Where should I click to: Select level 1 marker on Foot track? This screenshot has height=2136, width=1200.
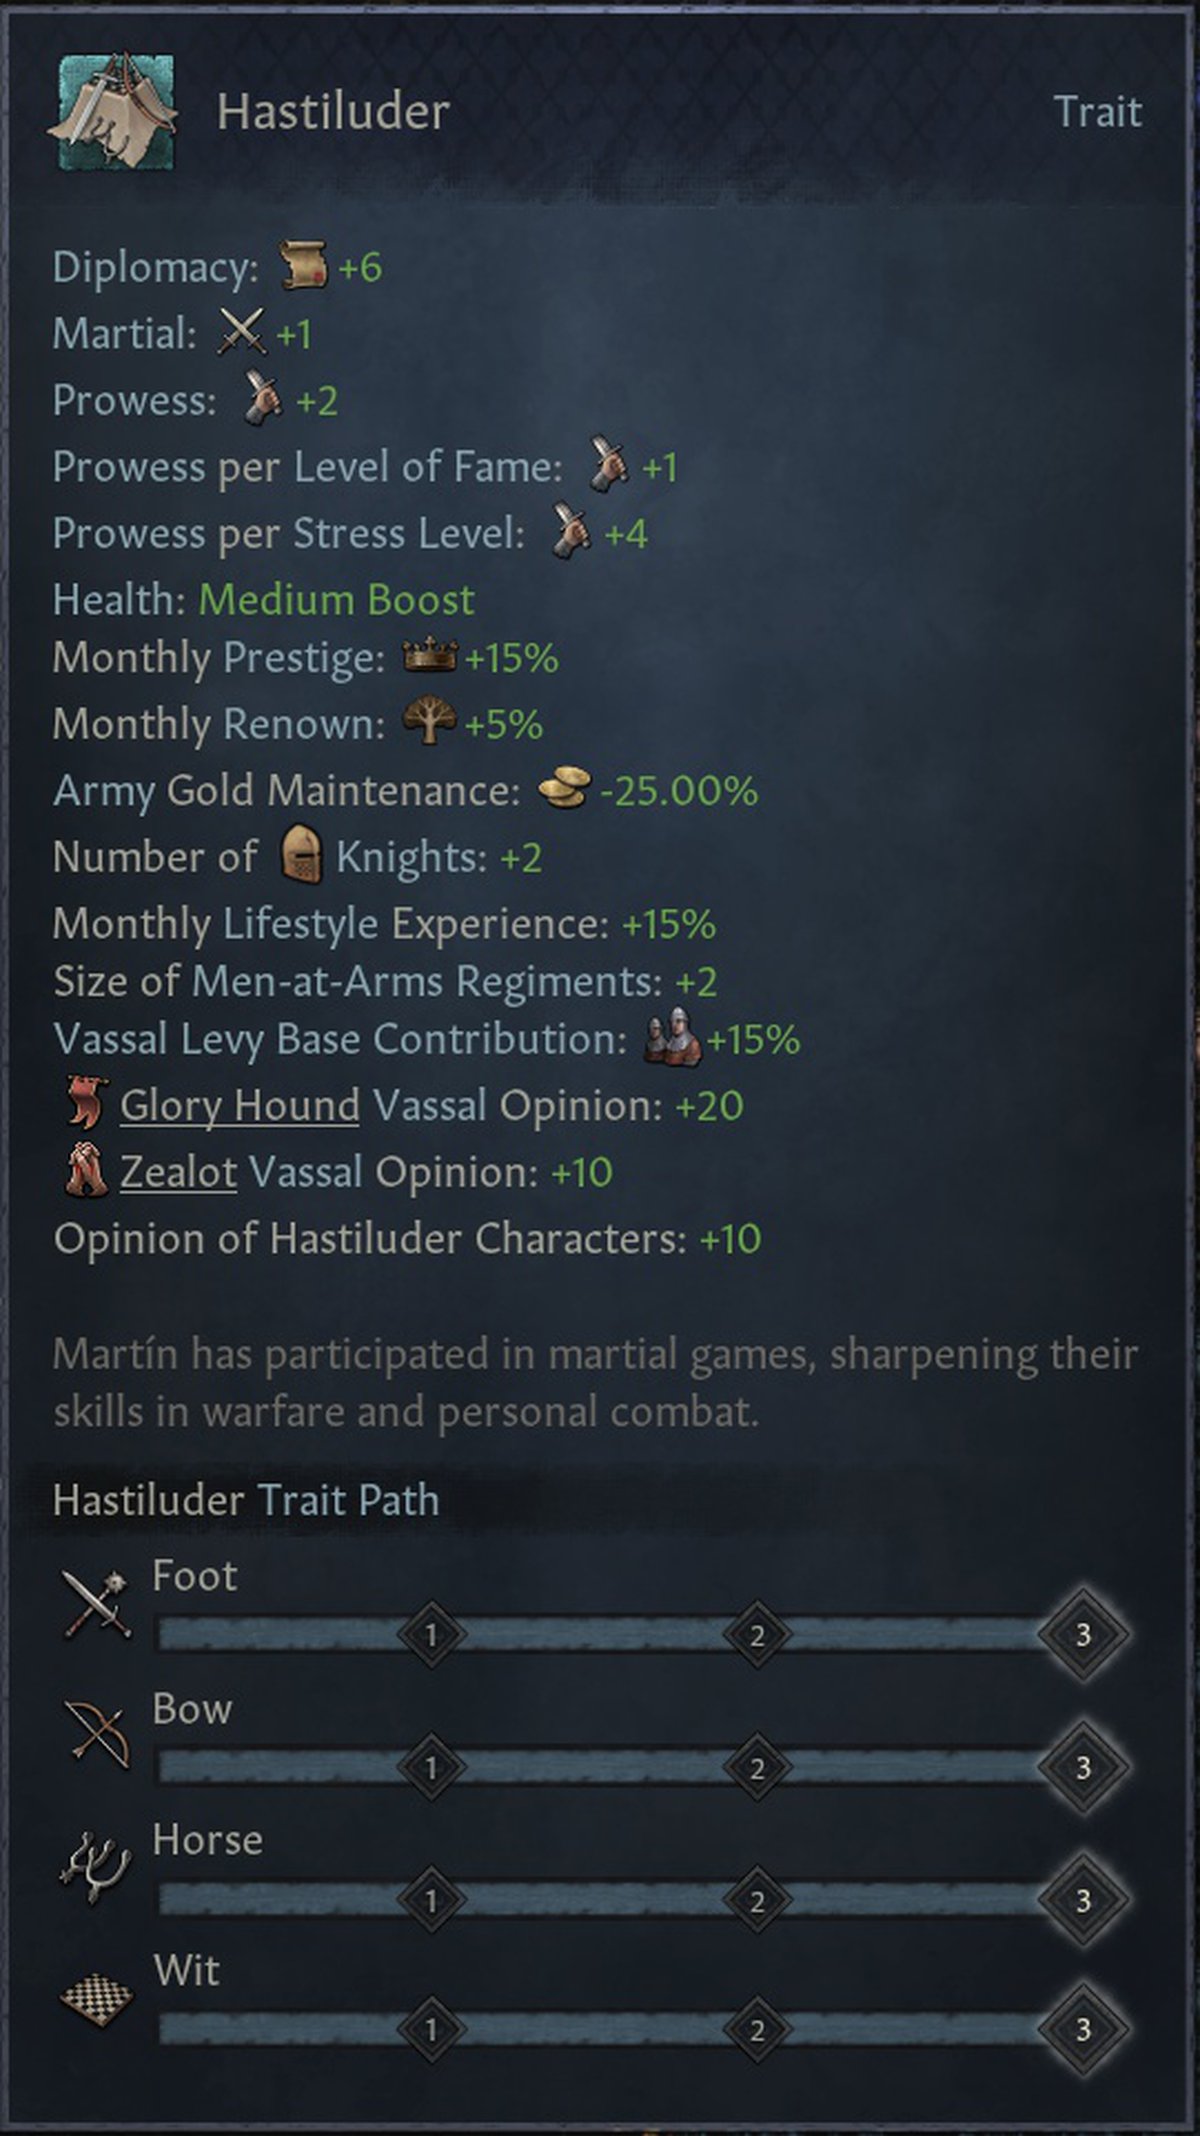coord(431,1636)
